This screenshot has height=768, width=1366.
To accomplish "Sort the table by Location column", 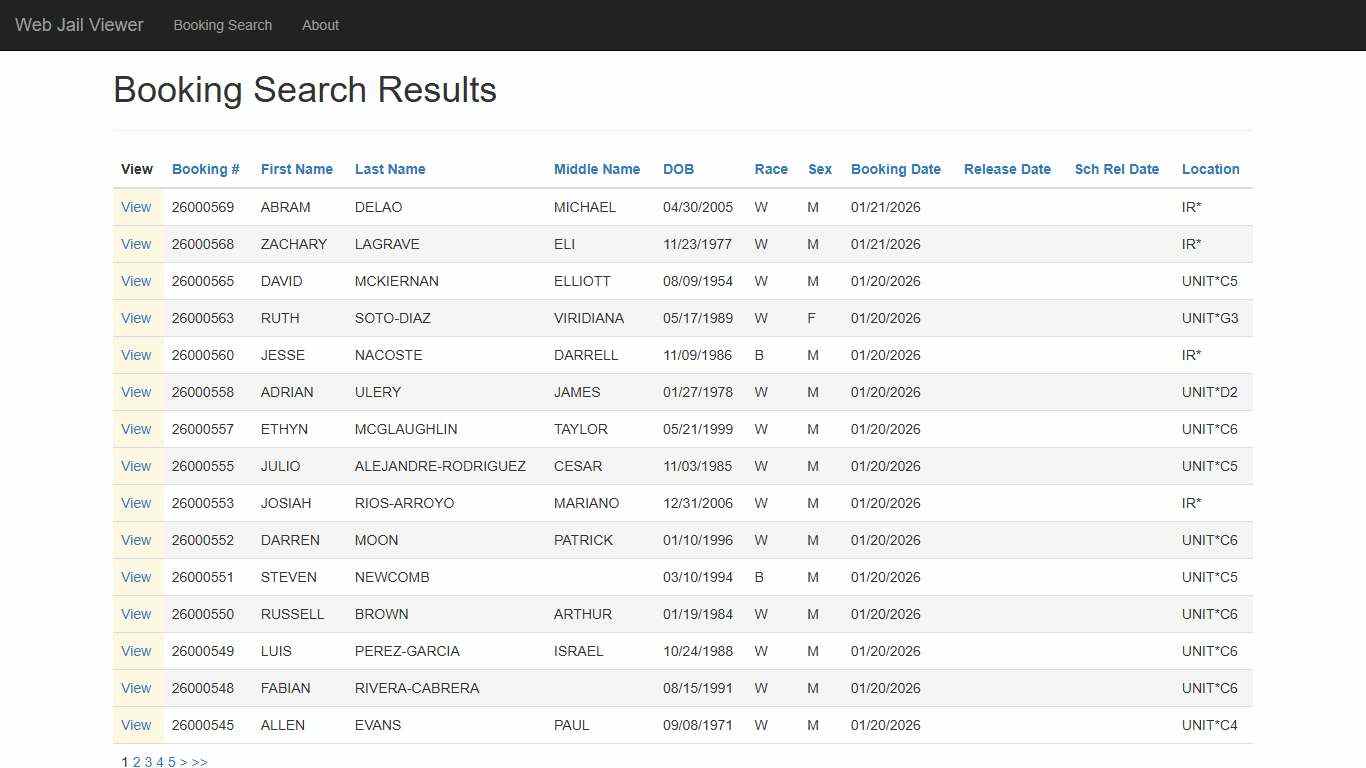I will point(1210,169).
